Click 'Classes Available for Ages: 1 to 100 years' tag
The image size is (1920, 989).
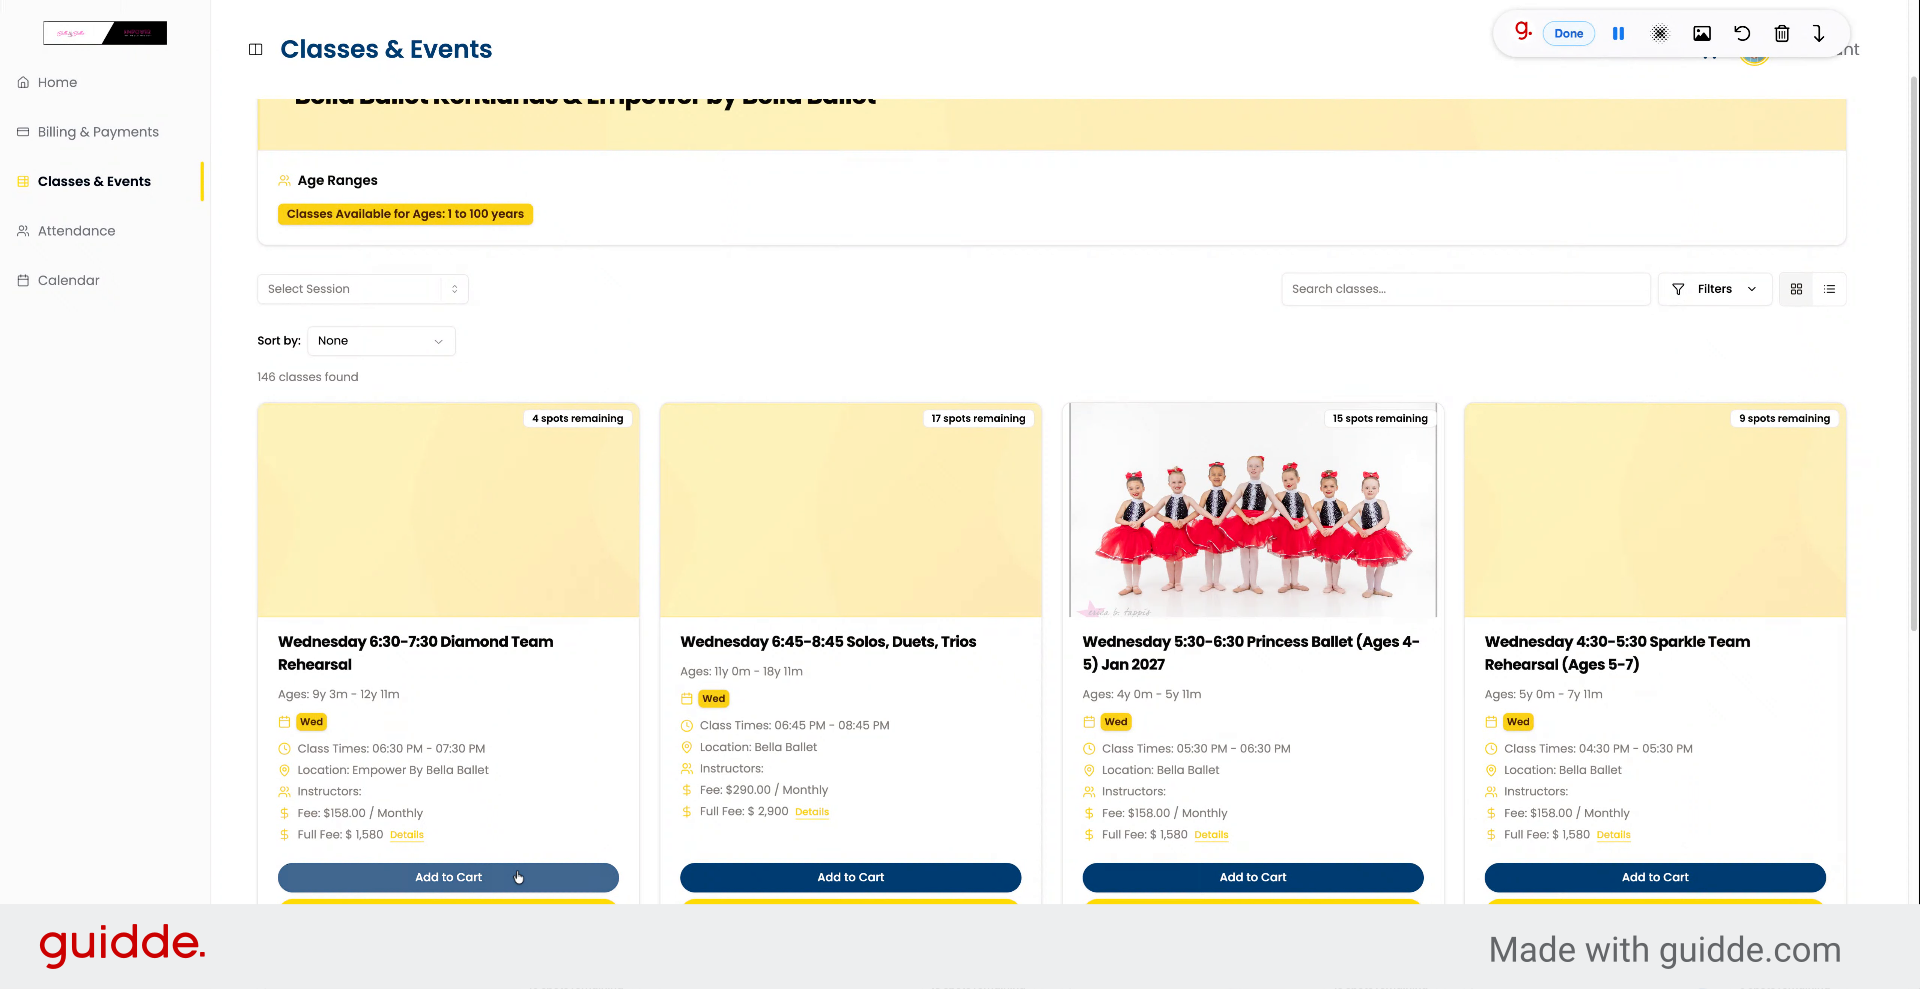click(x=405, y=214)
